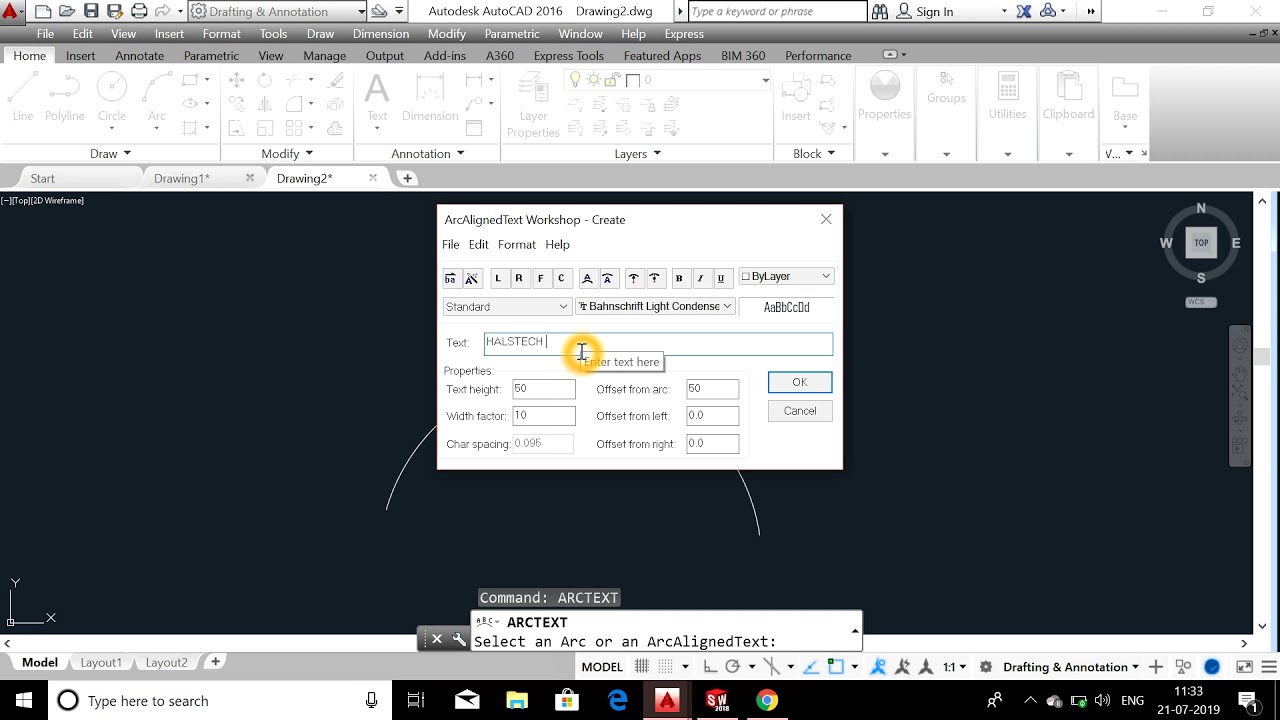
Task: Click the Width factor field
Action: (x=544, y=416)
